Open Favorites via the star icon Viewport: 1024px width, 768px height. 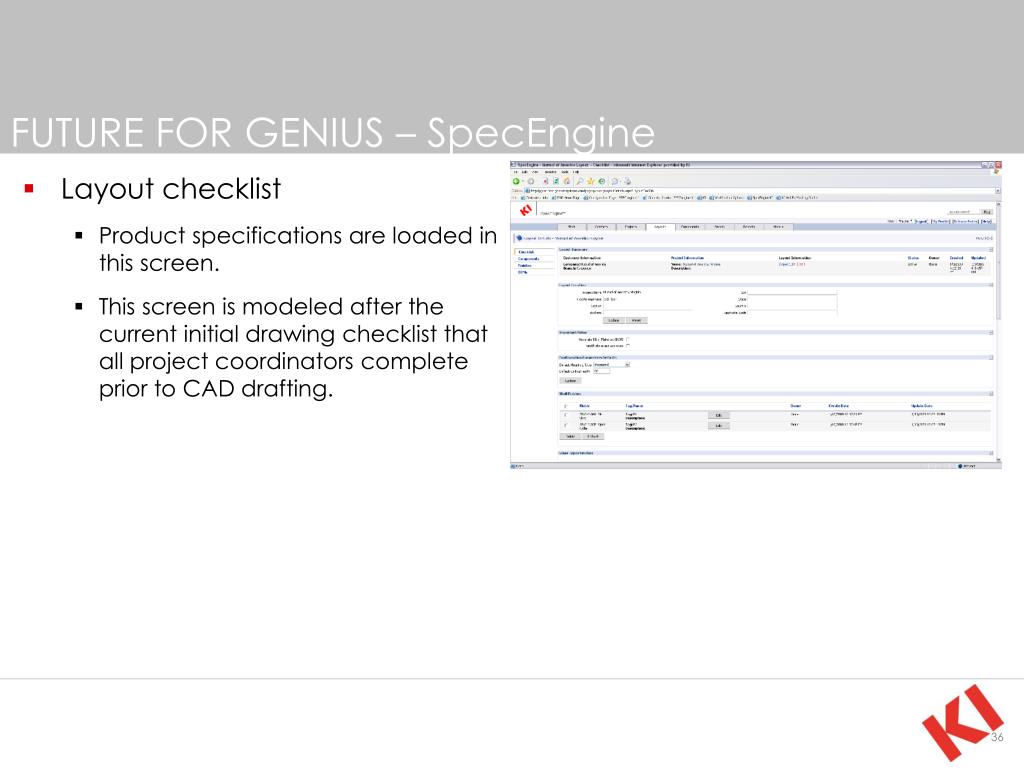(x=590, y=181)
